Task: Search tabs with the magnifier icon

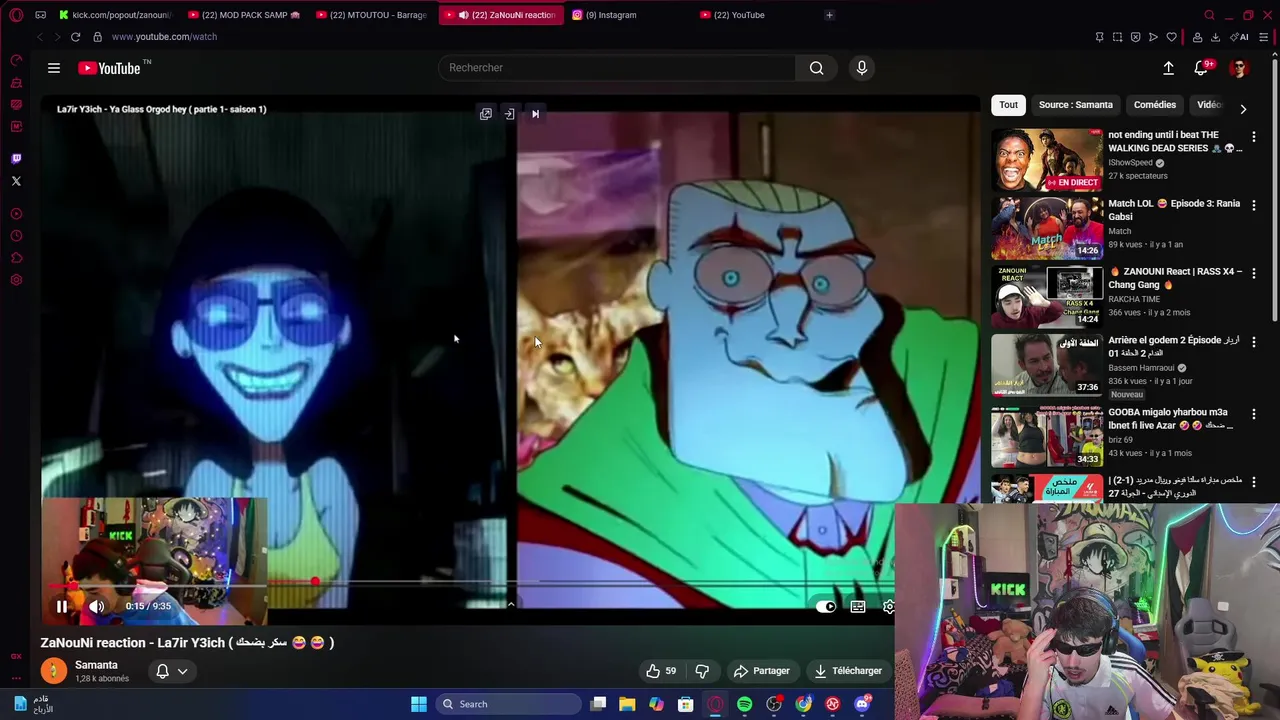Action: pos(1209,15)
